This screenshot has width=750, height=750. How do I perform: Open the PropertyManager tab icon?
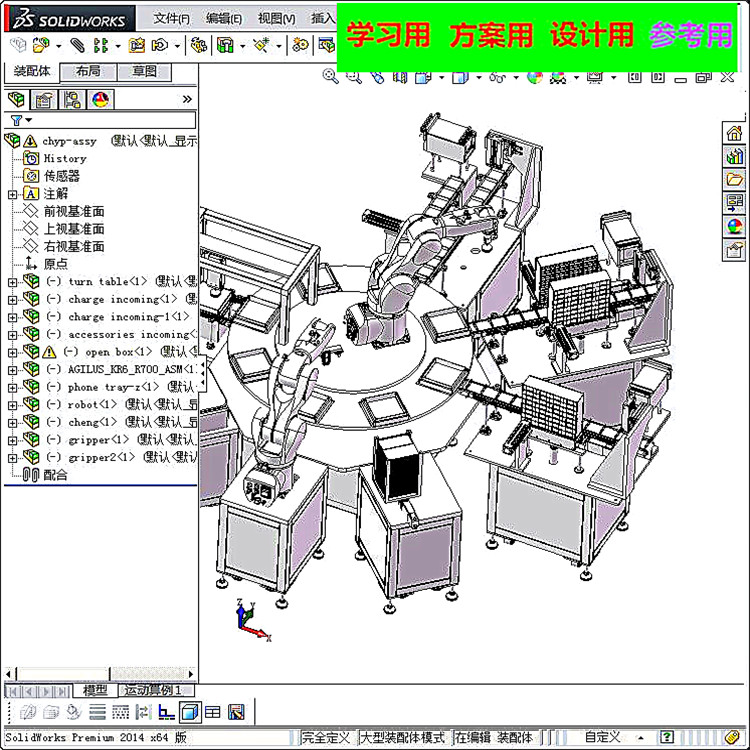click(x=44, y=99)
